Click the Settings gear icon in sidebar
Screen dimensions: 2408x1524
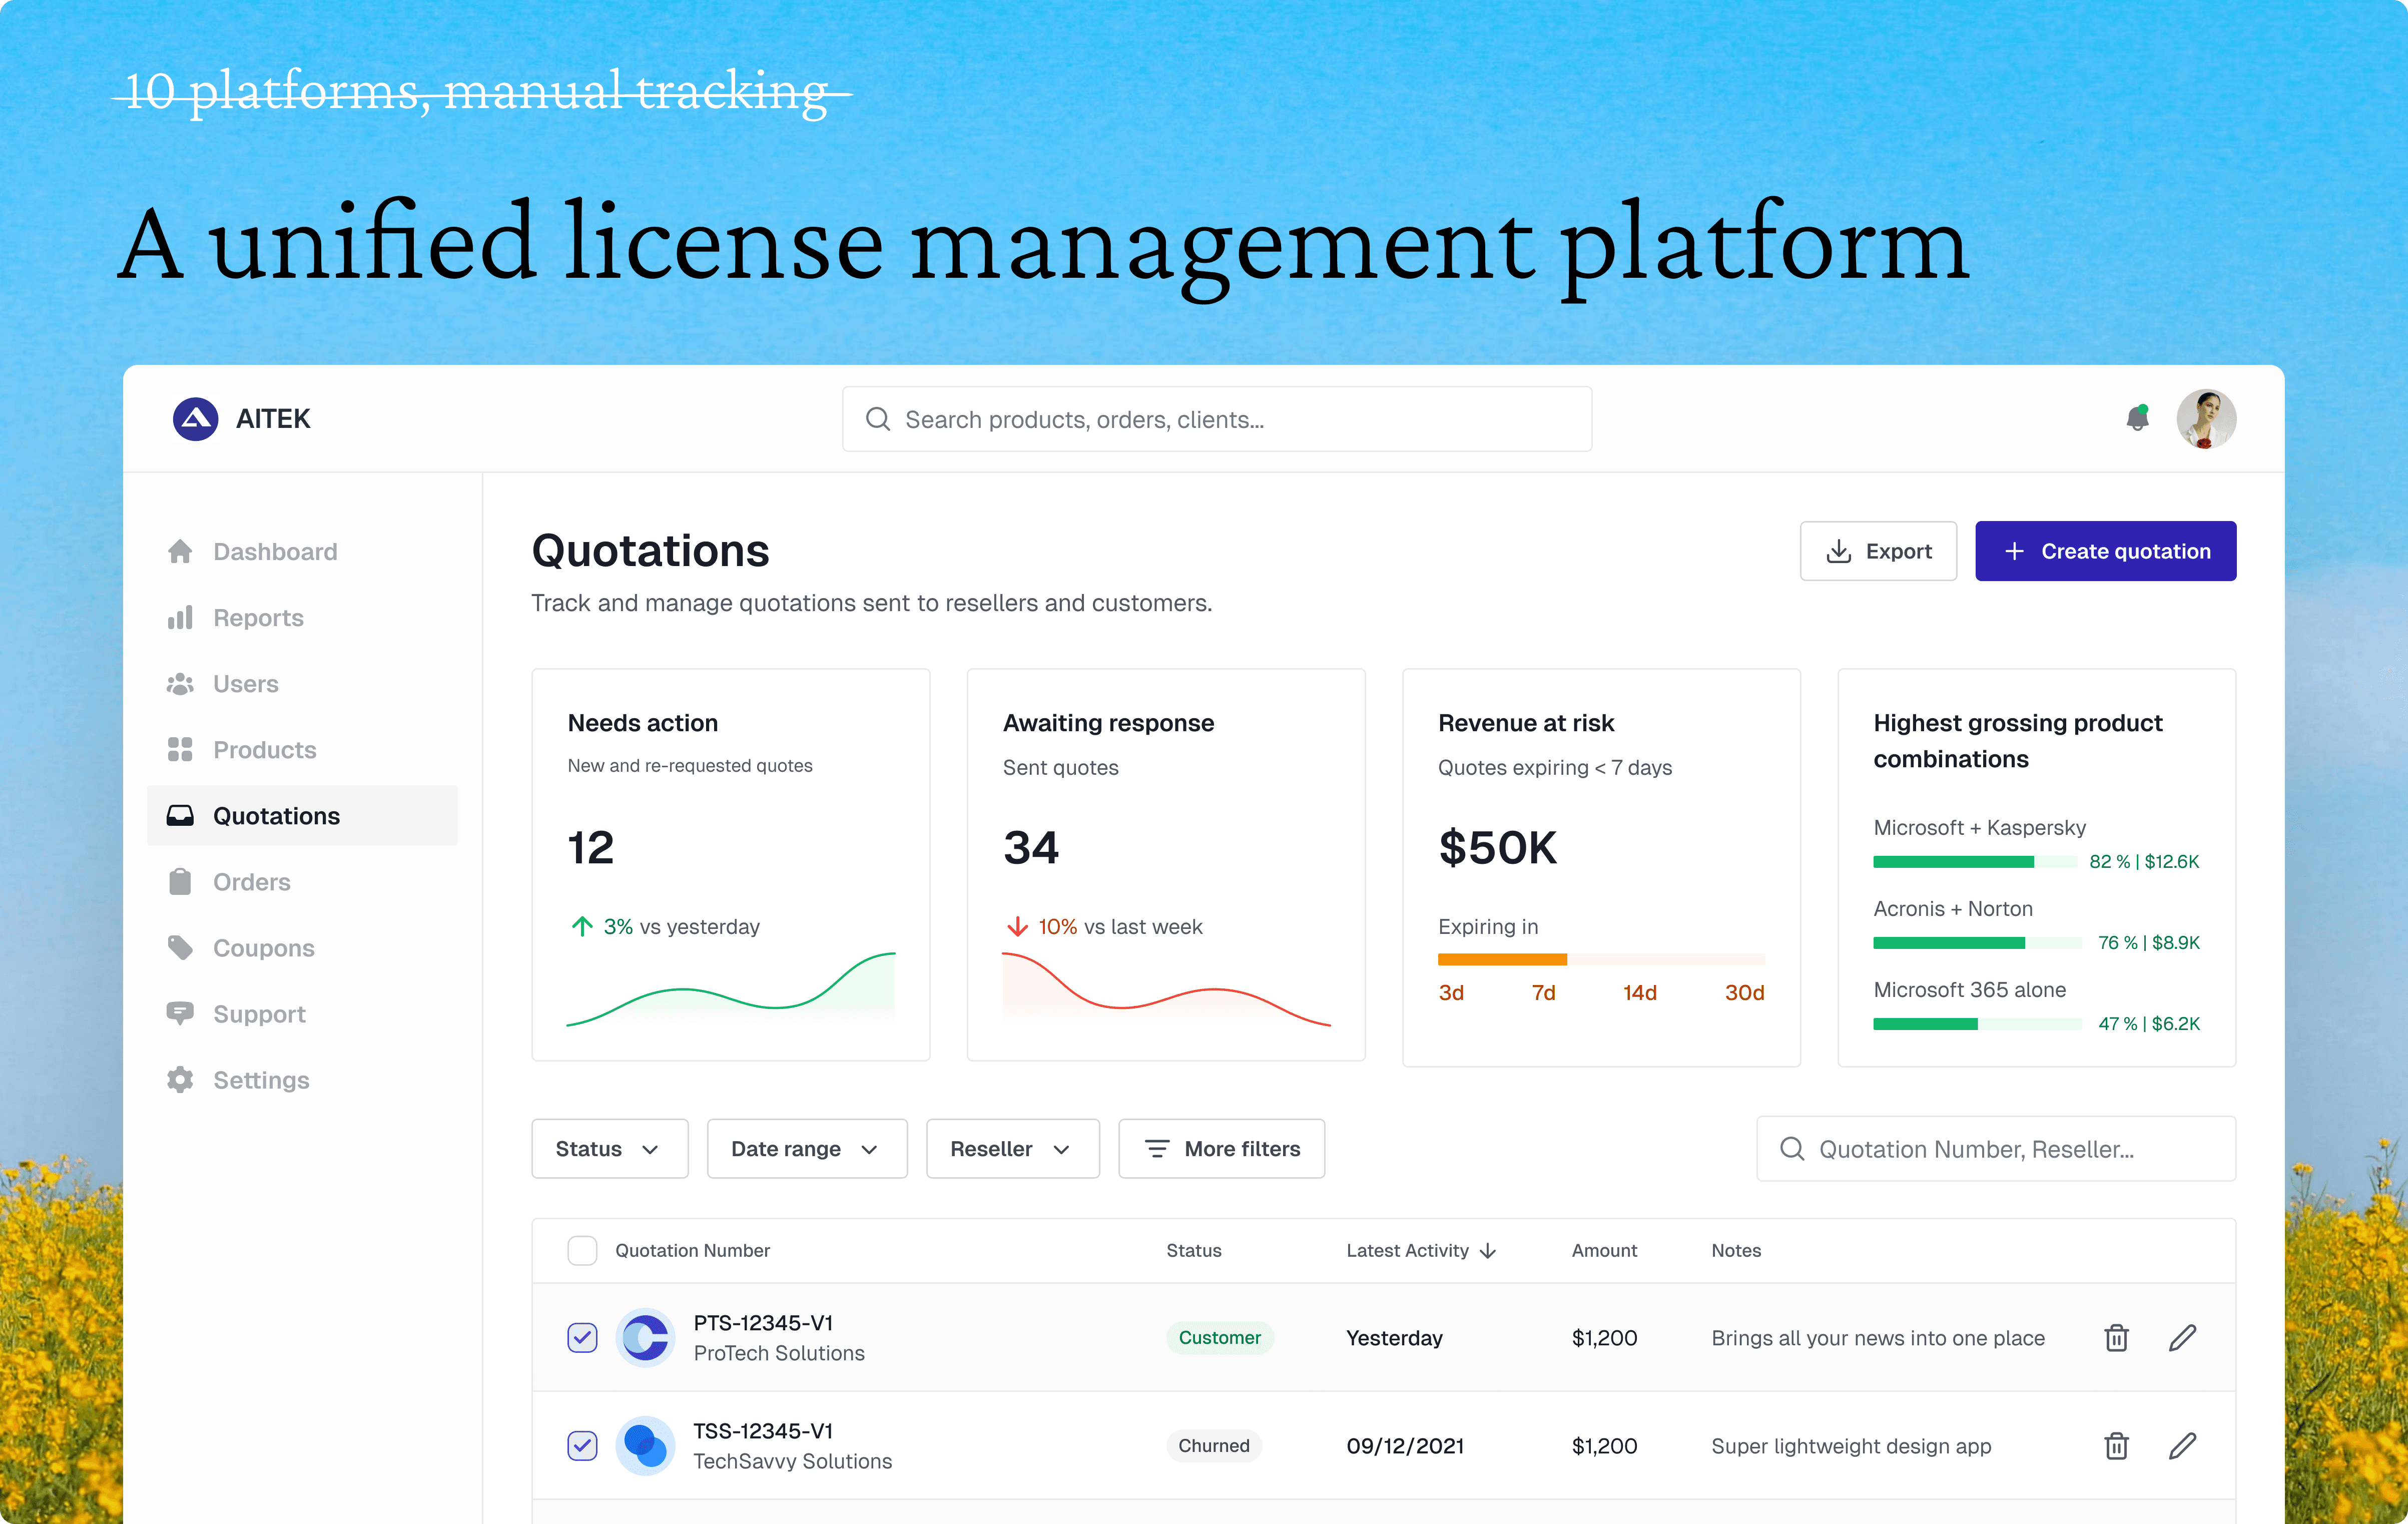[x=180, y=1080]
